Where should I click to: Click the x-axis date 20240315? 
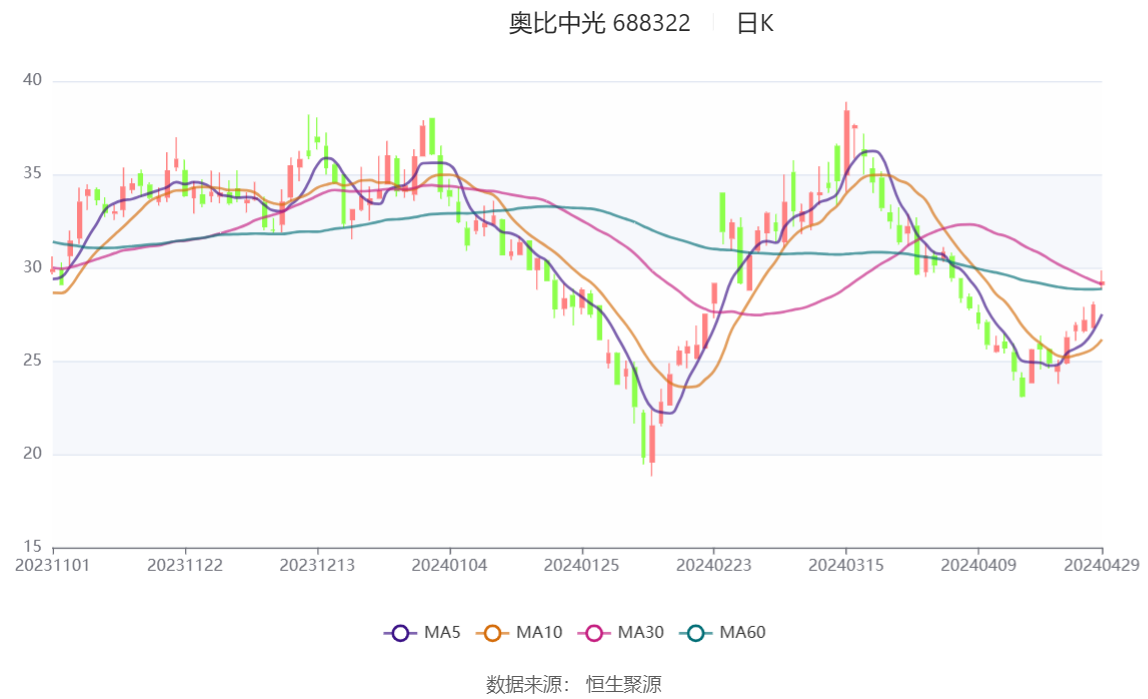[846, 565]
